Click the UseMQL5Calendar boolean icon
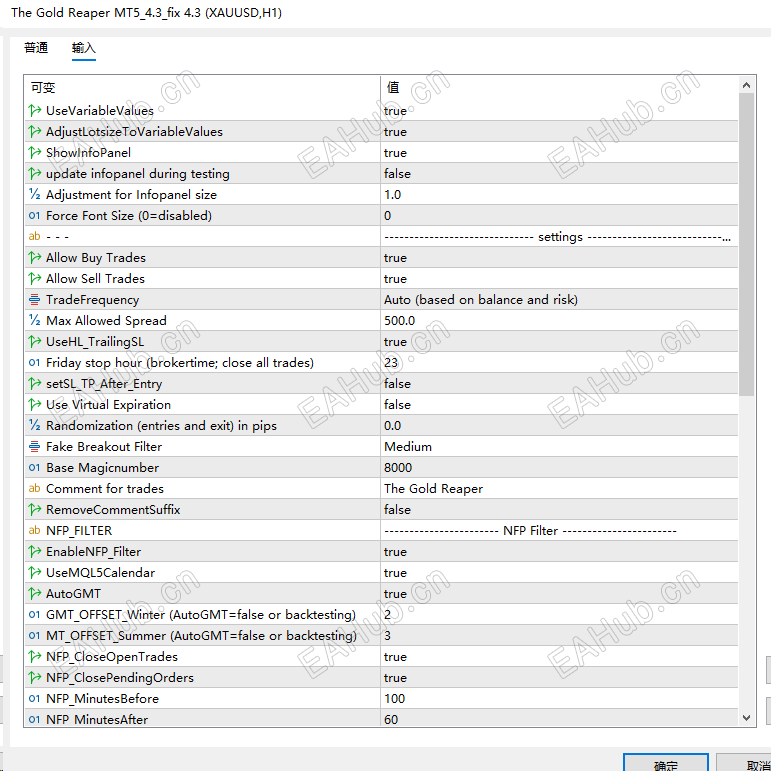Screen dimensions: 771x771 (x=34, y=573)
